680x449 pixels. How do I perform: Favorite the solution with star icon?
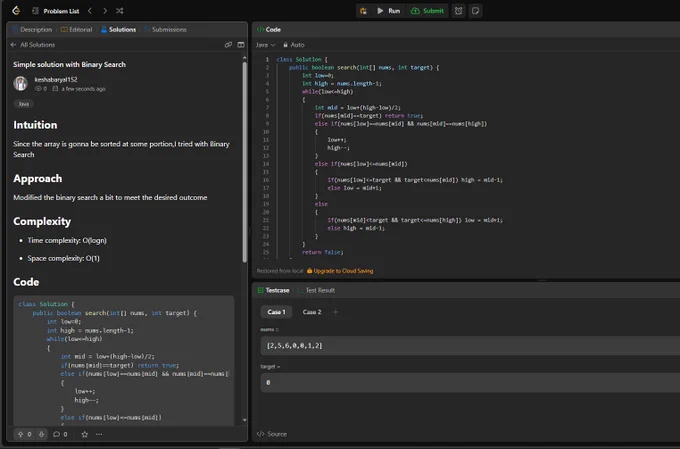(85, 434)
